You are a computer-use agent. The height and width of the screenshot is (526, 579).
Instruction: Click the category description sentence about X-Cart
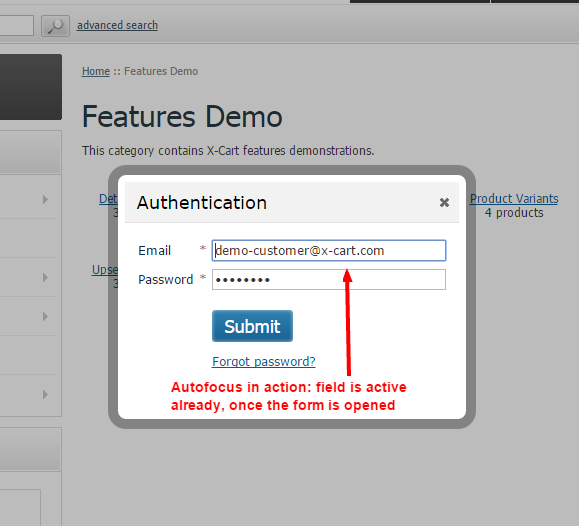[x=228, y=151]
